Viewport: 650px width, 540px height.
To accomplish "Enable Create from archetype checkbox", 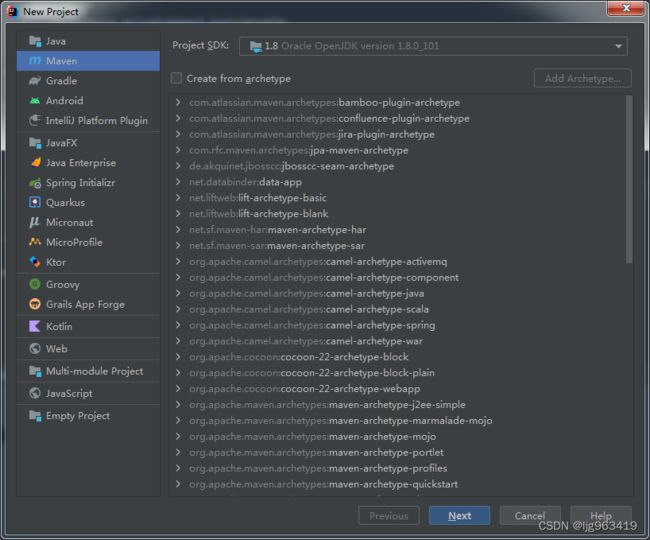I will point(177,78).
